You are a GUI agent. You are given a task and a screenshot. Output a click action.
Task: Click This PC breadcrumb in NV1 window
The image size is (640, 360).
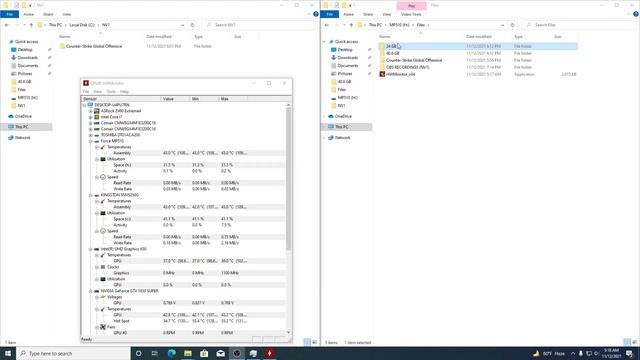coord(56,25)
